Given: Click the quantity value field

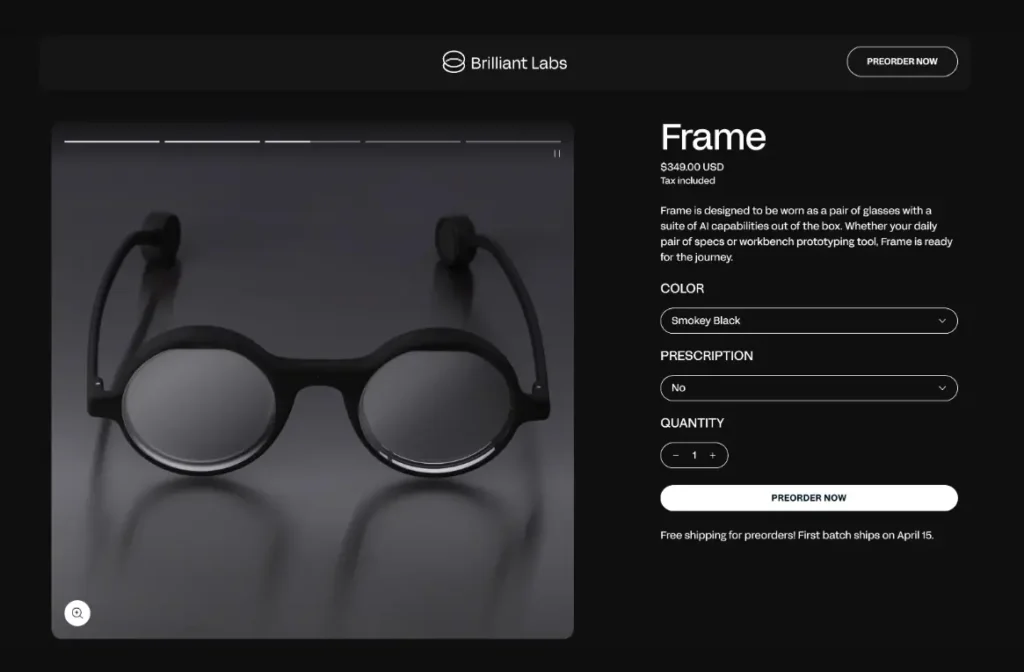Looking at the screenshot, I should (x=694, y=455).
